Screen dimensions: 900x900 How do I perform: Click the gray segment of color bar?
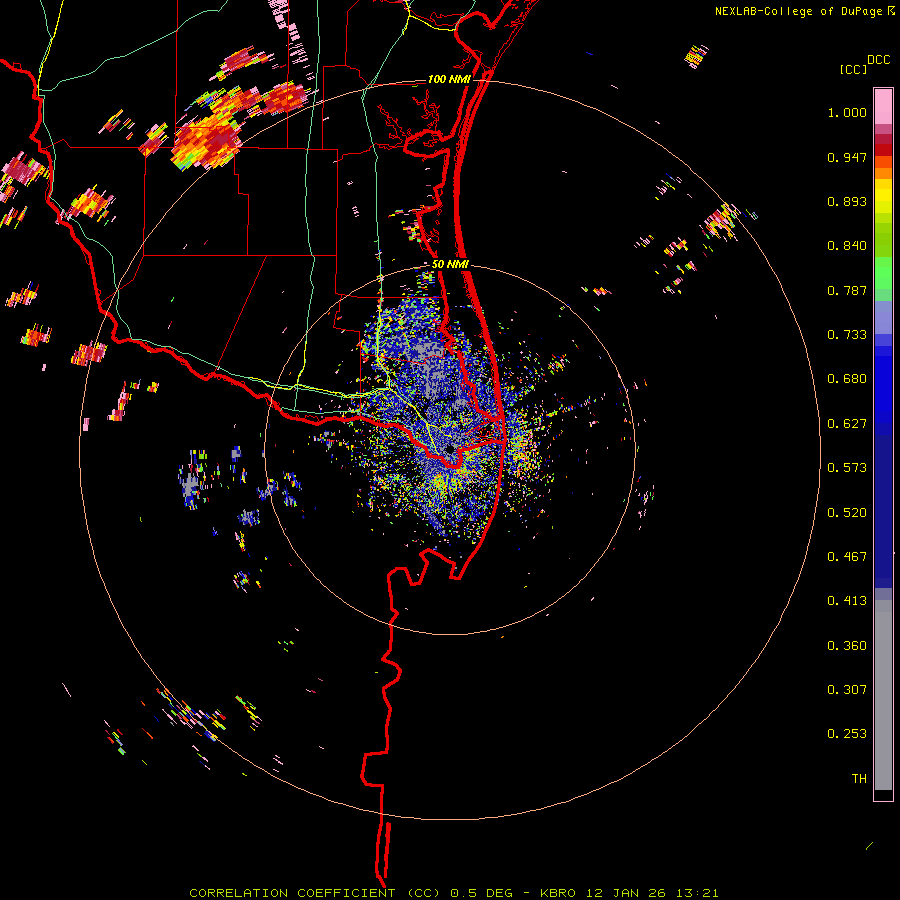883,695
